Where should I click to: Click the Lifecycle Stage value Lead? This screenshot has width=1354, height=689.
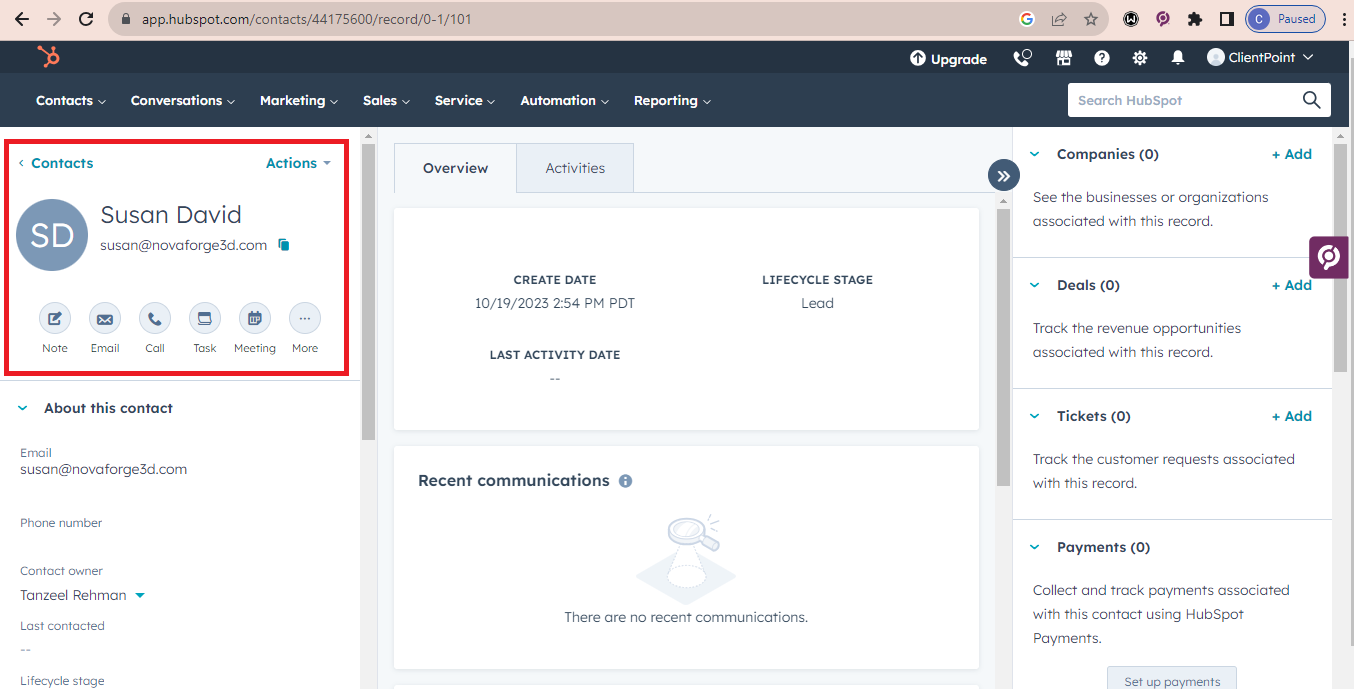[817, 303]
